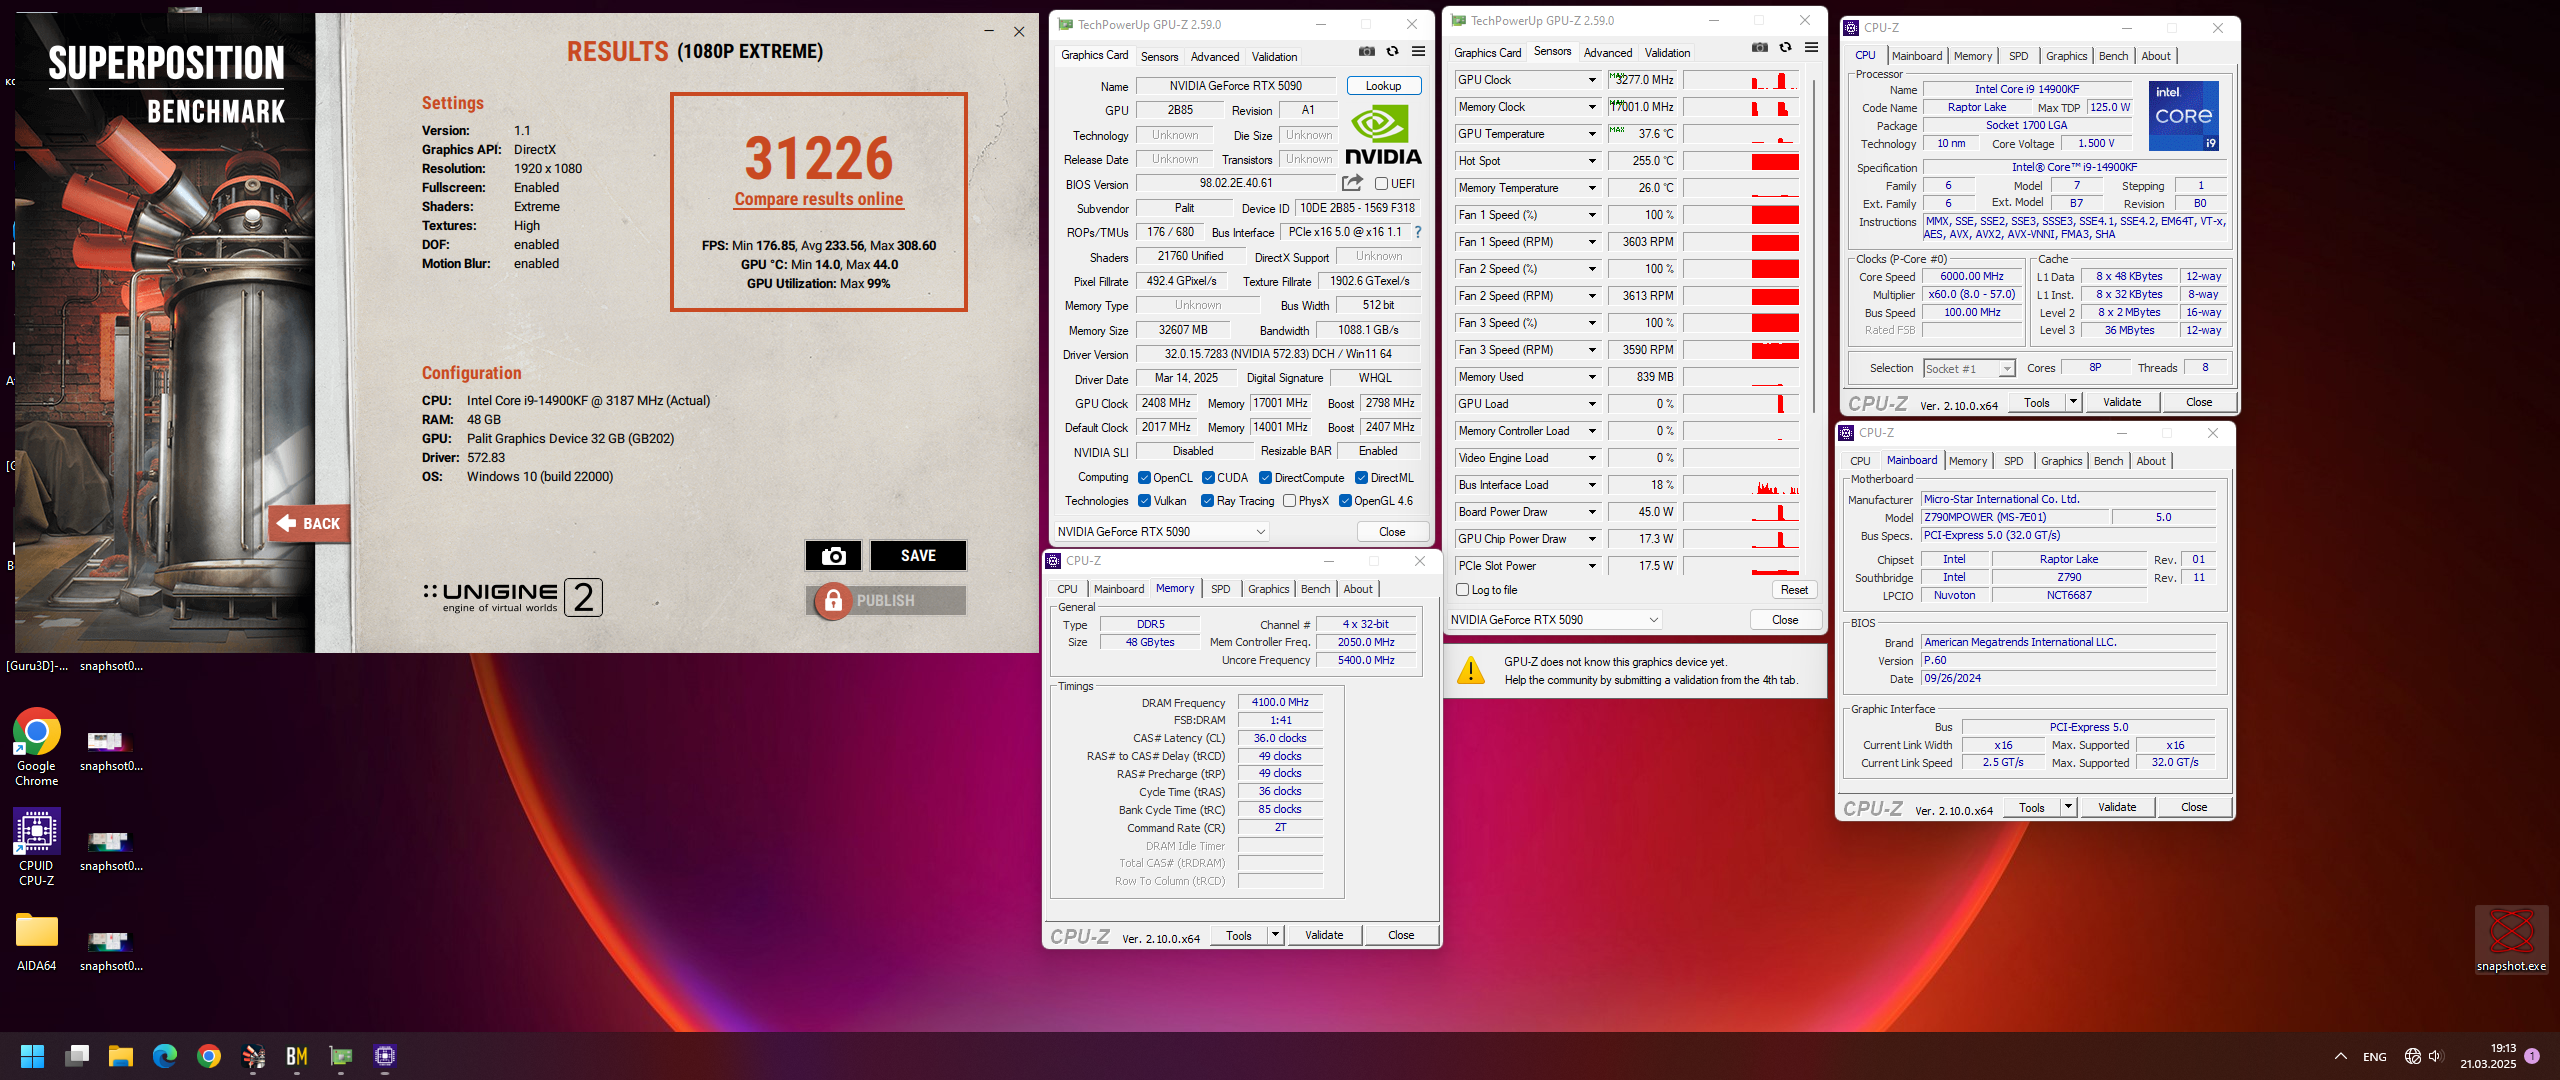Click the taskbar clock and date
This screenshot has width=2560, height=1080.
tap(2488, 1056)
